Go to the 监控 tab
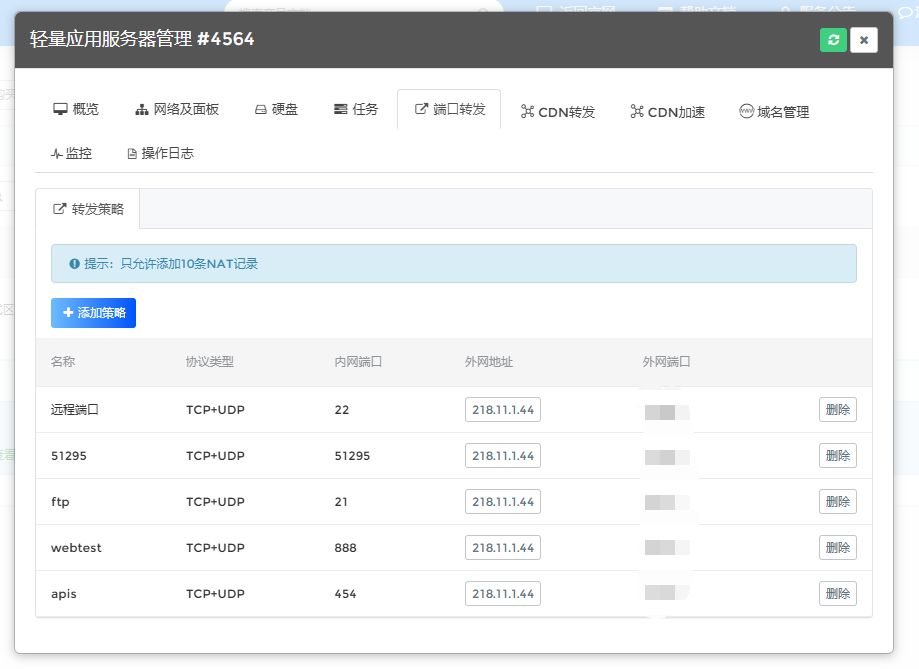The image size is (919, 669). (71, 154)
